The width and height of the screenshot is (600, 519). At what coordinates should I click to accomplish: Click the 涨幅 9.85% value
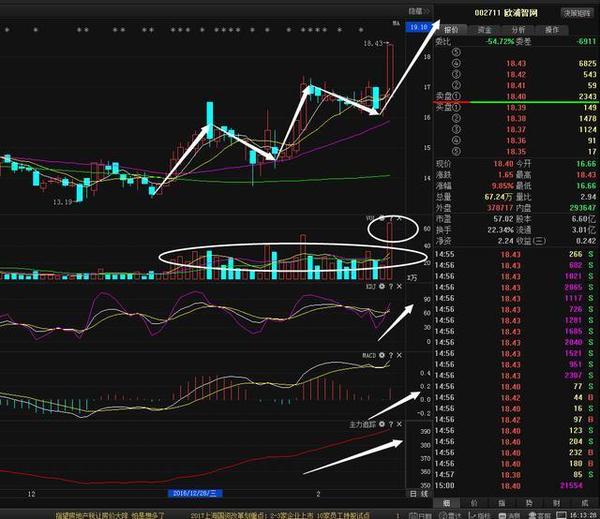pyautogui.click(x=502, y=186)
